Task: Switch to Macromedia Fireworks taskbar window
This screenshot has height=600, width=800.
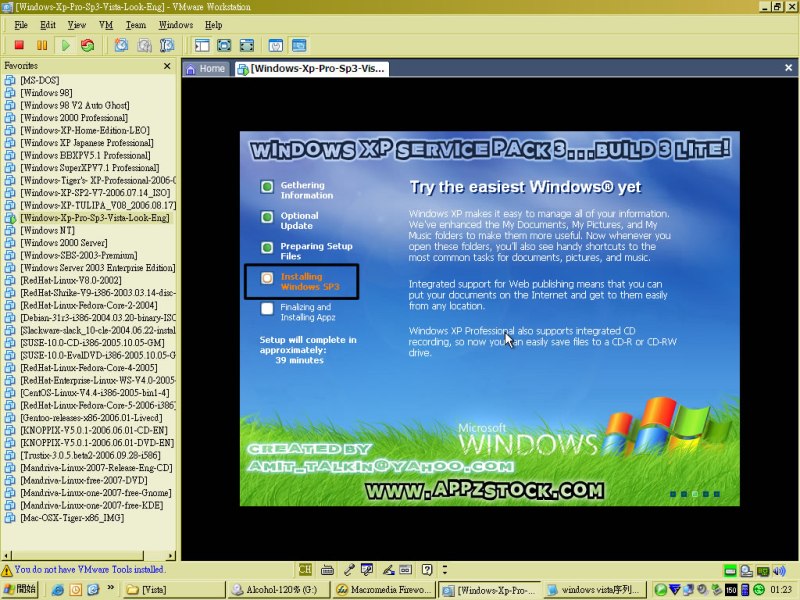Action: pyautogui.click(x=384, y=590)
